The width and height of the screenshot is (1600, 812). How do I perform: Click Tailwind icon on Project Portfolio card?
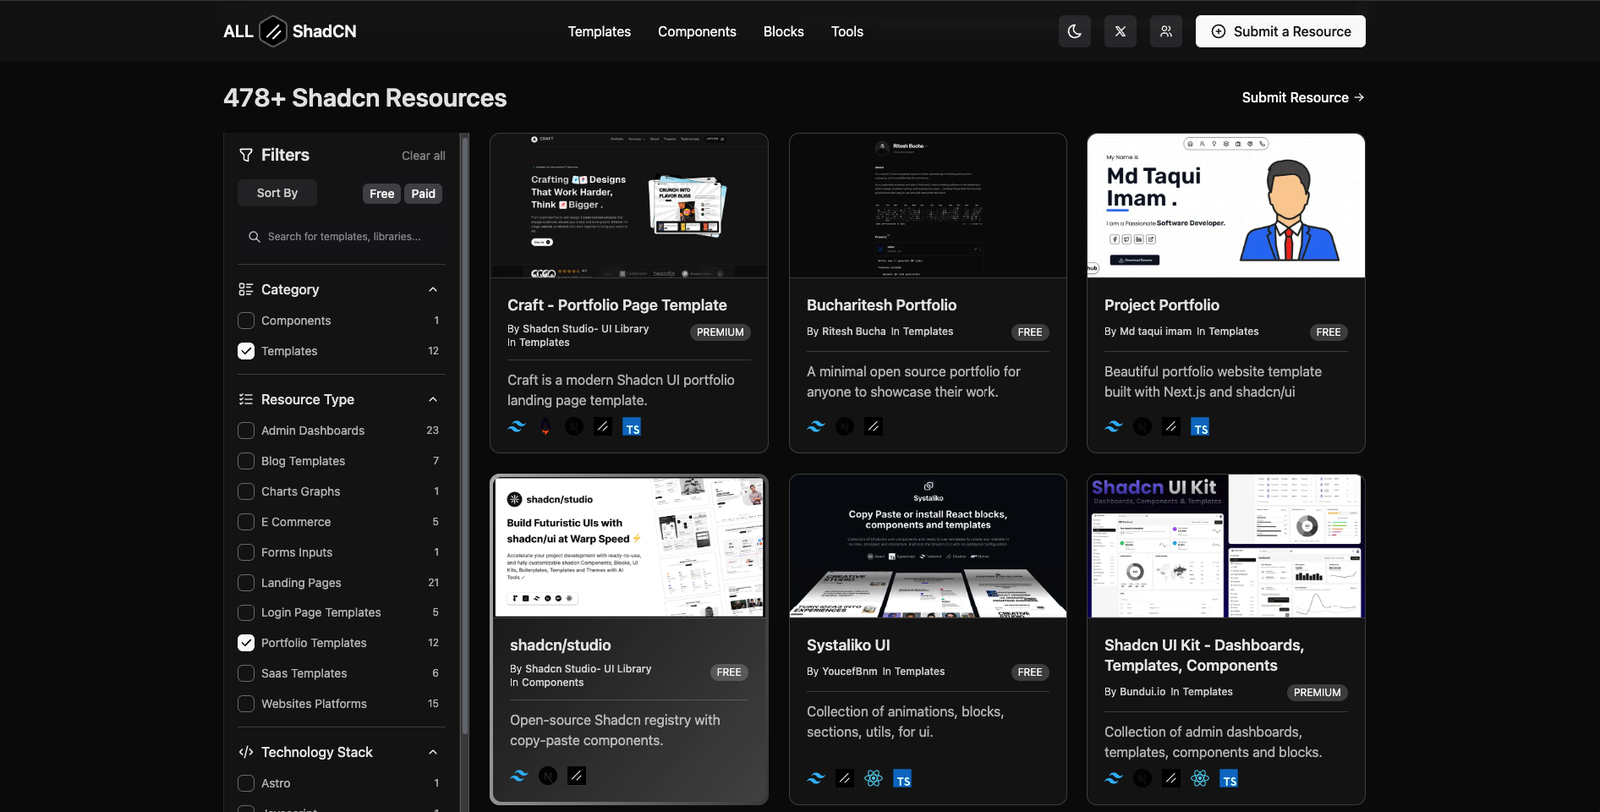(x=1114, y=427)
